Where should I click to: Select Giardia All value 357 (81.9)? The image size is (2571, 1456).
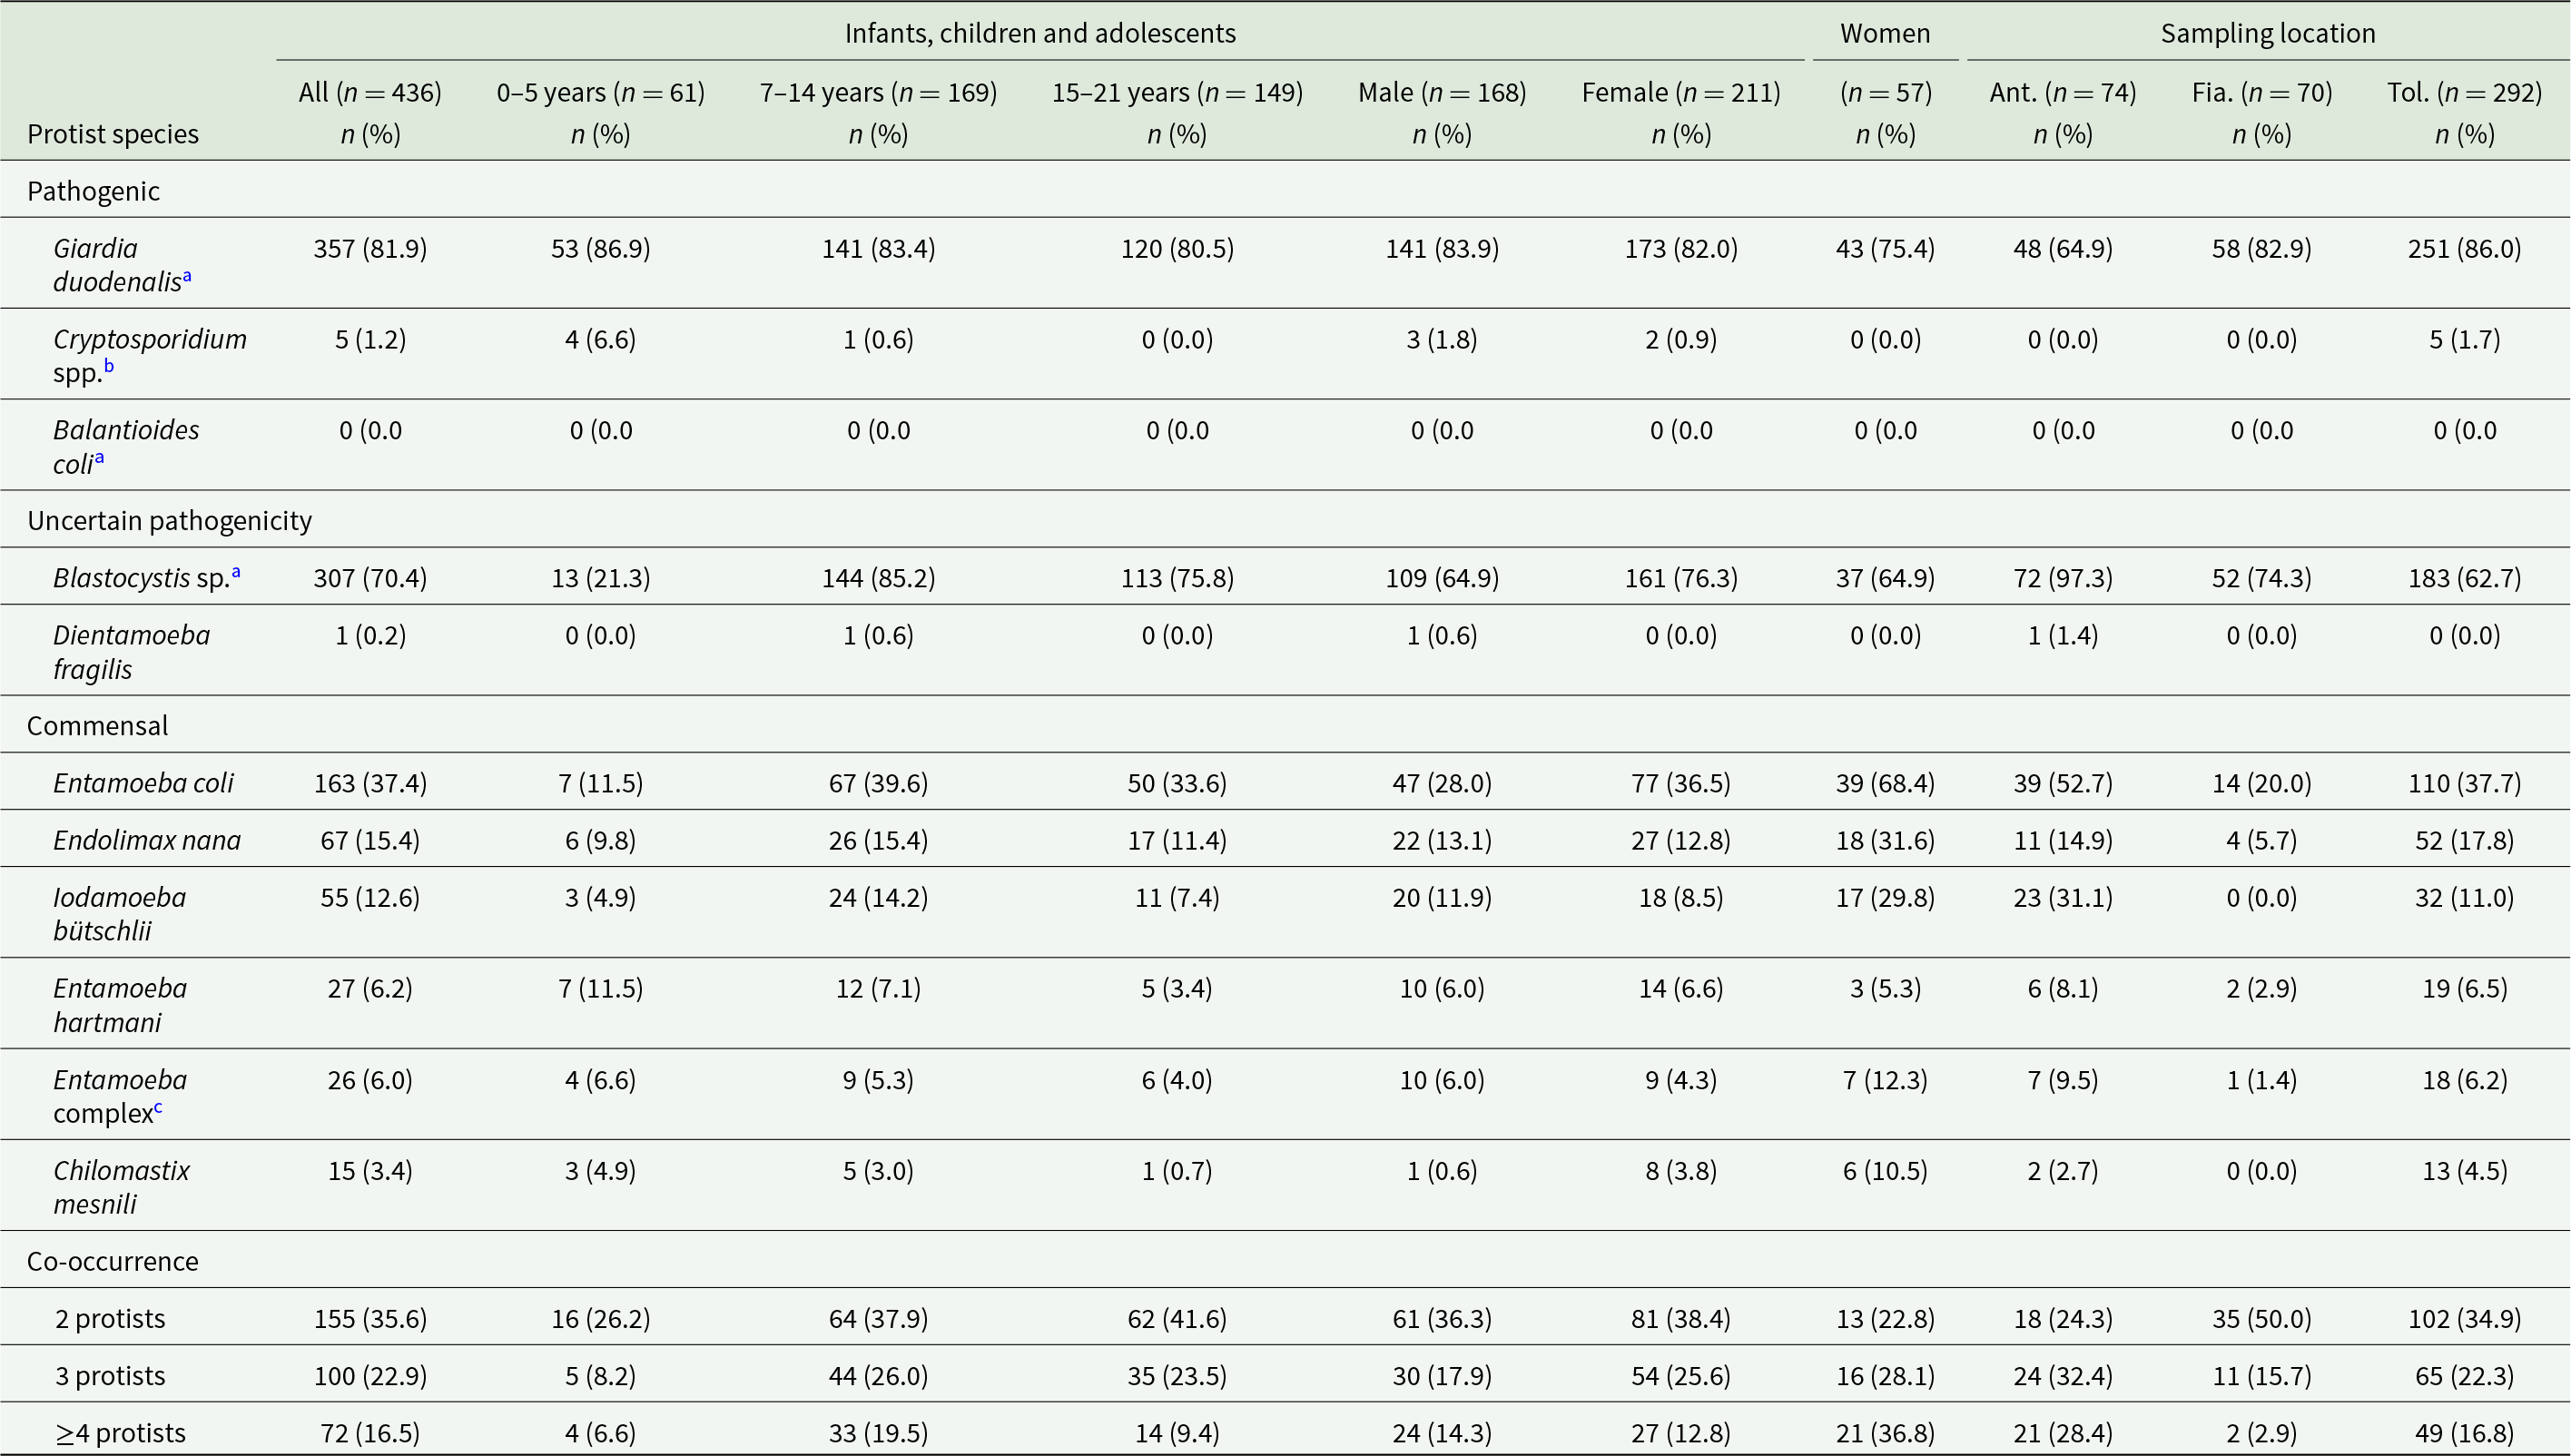(370, 248)
